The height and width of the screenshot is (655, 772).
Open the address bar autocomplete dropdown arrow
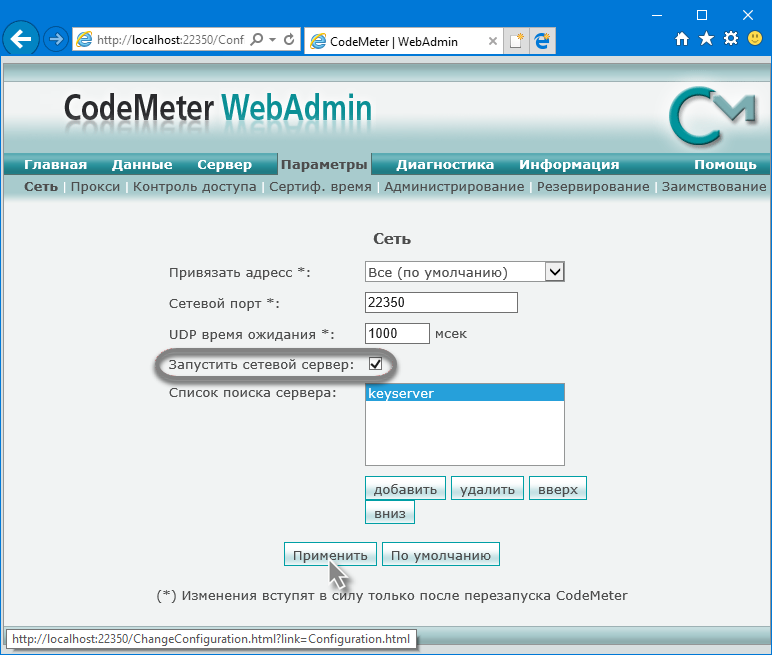click(272, 39)
